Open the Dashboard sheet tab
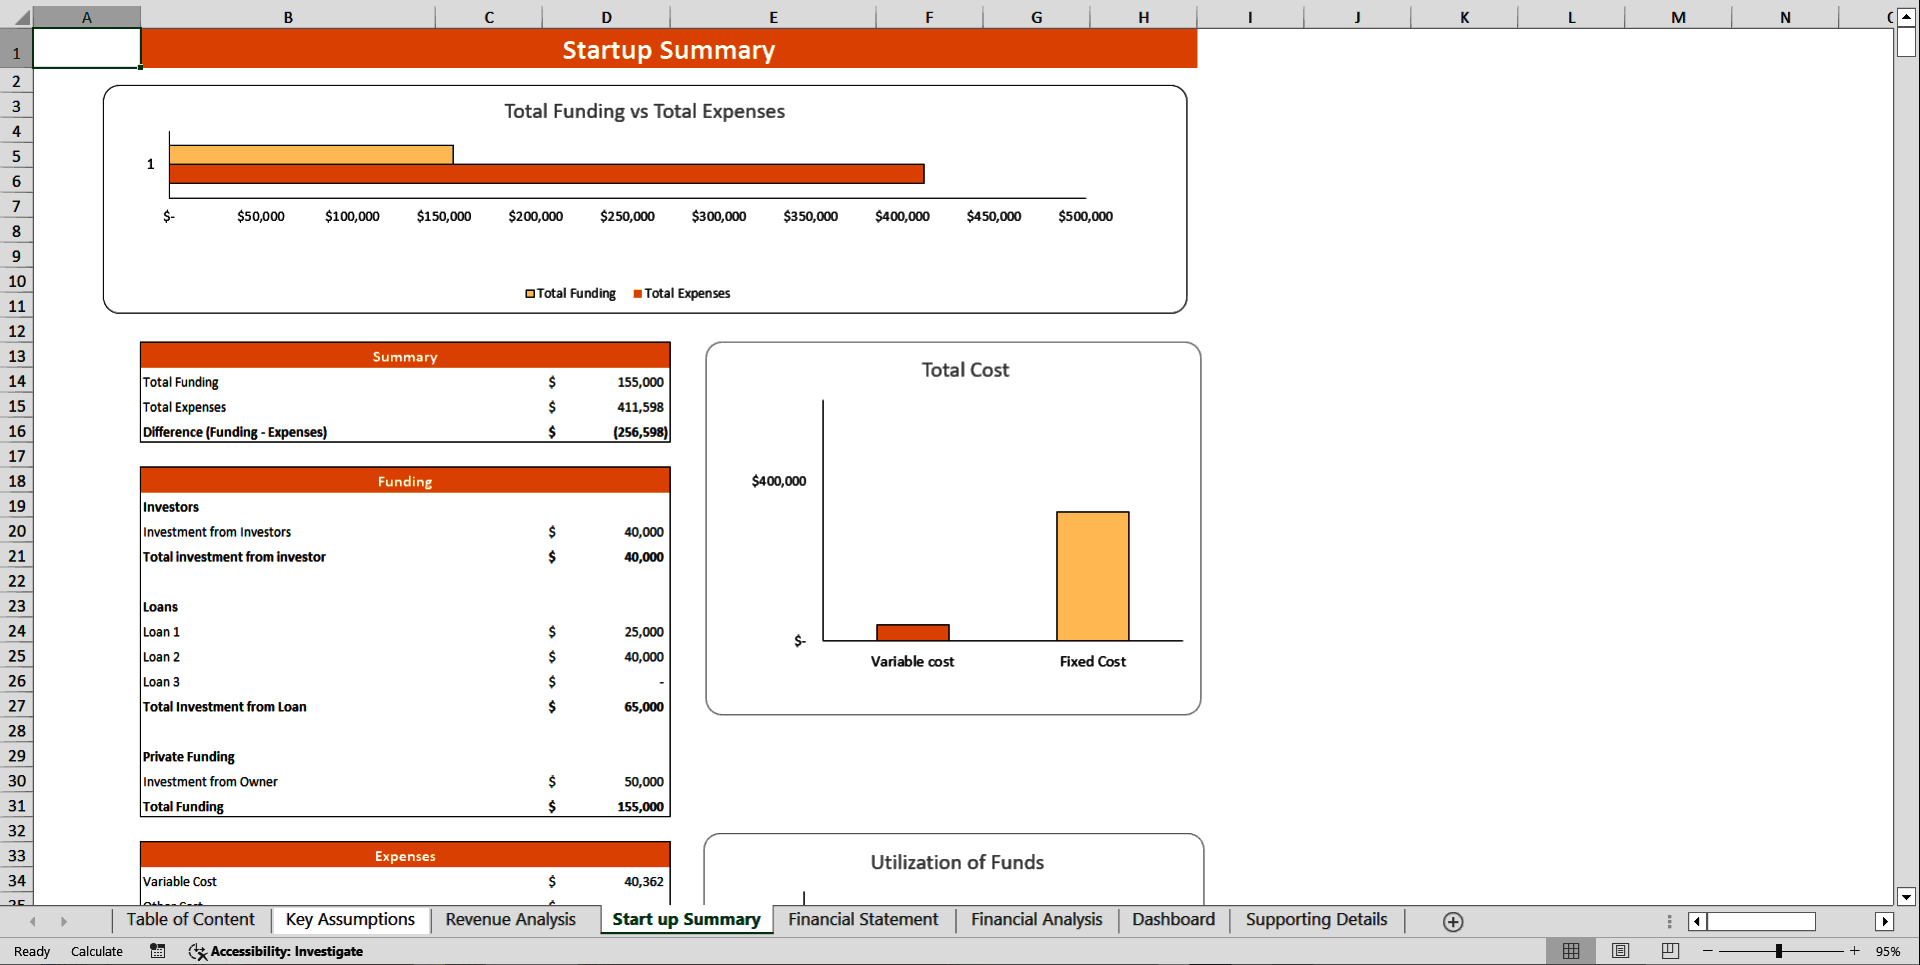1920x965 pixels. [x=1172, y=919]
